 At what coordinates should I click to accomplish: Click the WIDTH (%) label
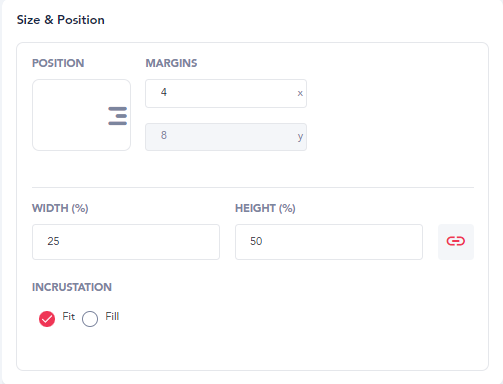pyautogui.click(x=60, y=208)
